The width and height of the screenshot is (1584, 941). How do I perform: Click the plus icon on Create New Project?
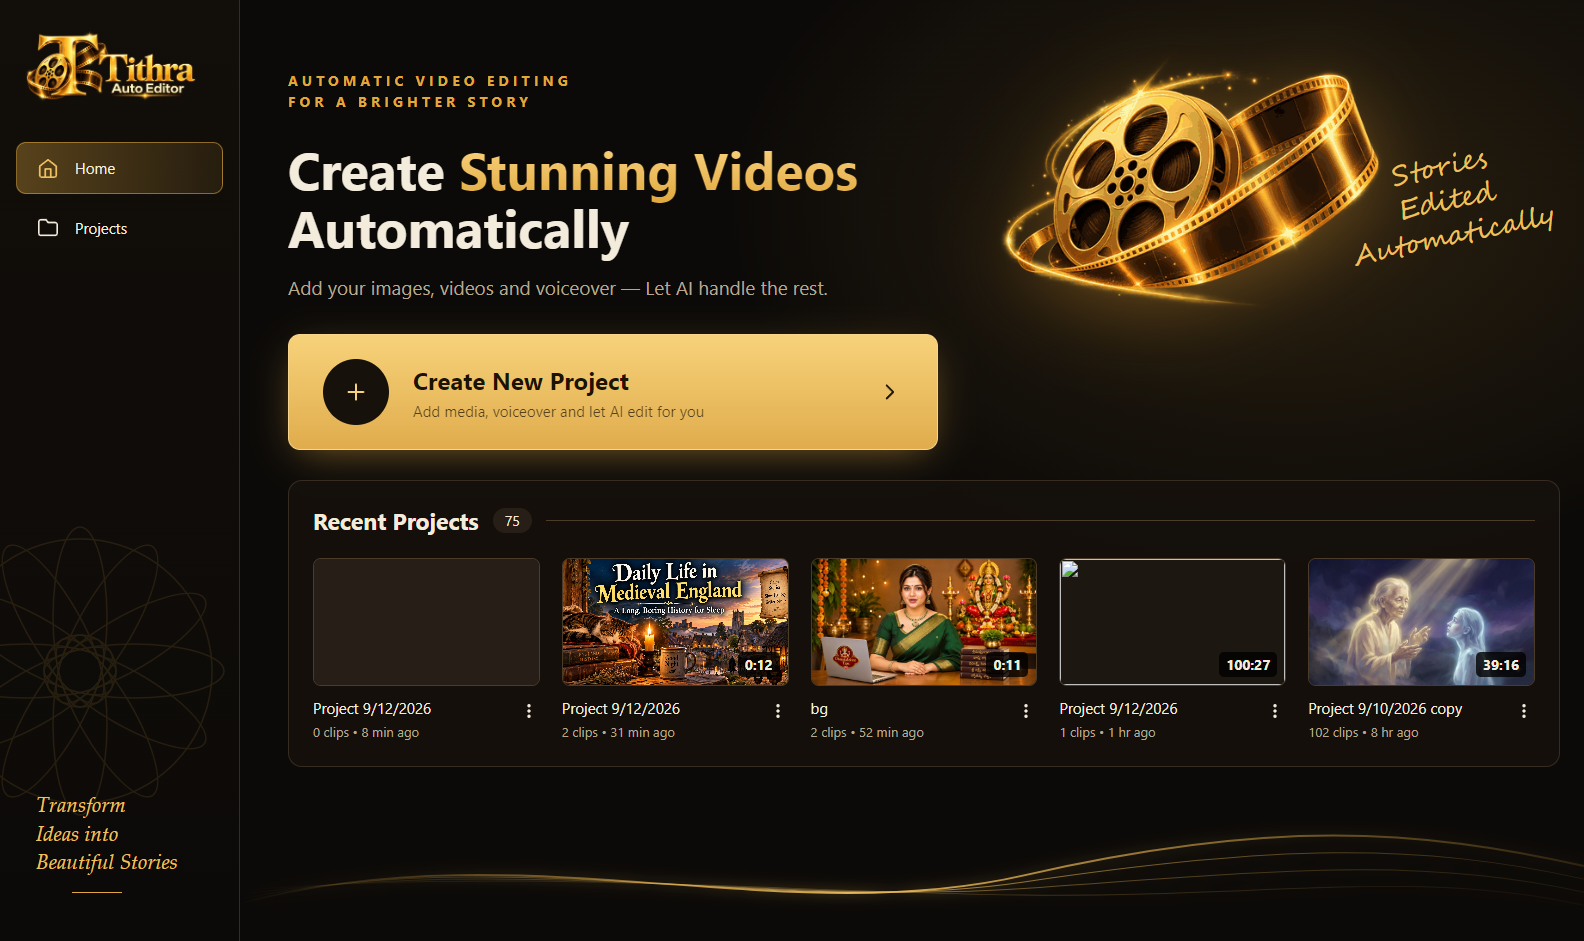356,392
